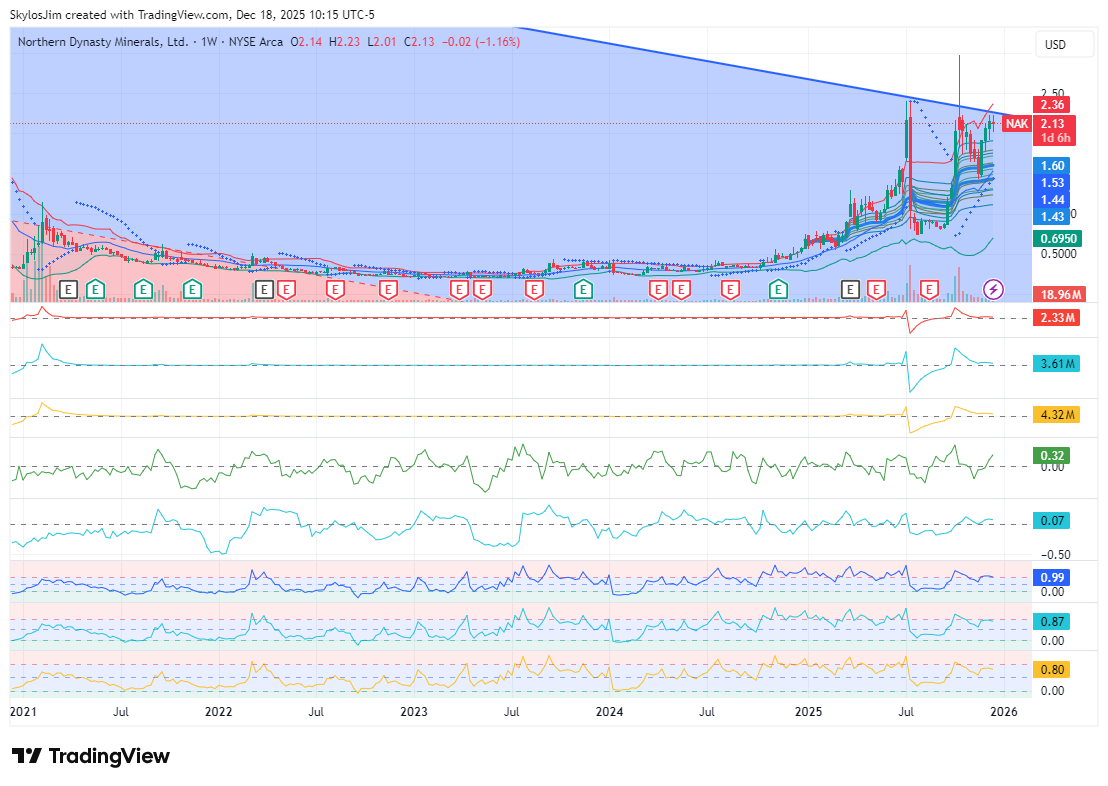Click the green 0.6950 price label
Image resolution: width=1108 pixels, height=786 pixels.
pos(1058,239)
